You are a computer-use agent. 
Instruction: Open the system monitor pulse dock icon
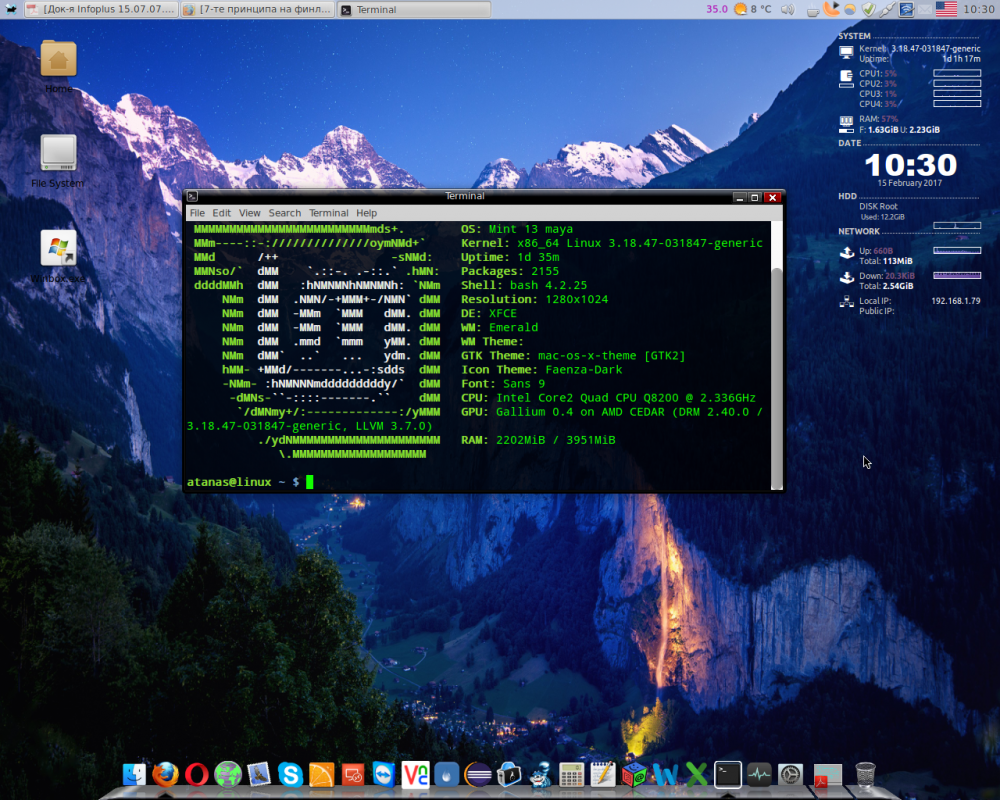click(759, 774)
